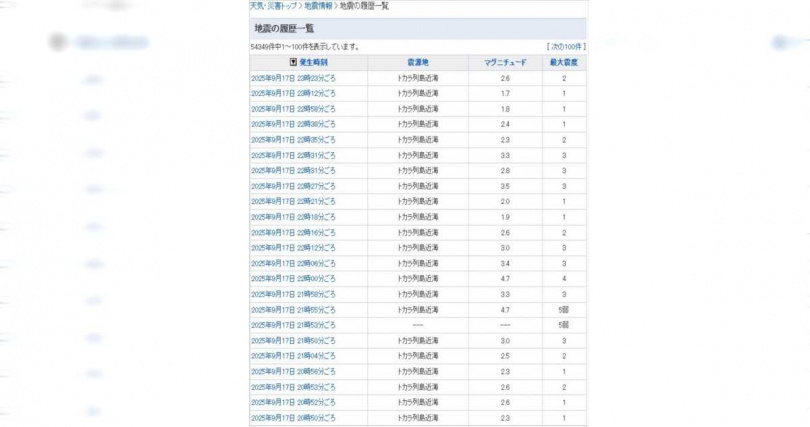The width and height of the screenshot is (810, 427).
Task: View the 22時06分ごろ earthquake report
Action: tap(293, 263)
